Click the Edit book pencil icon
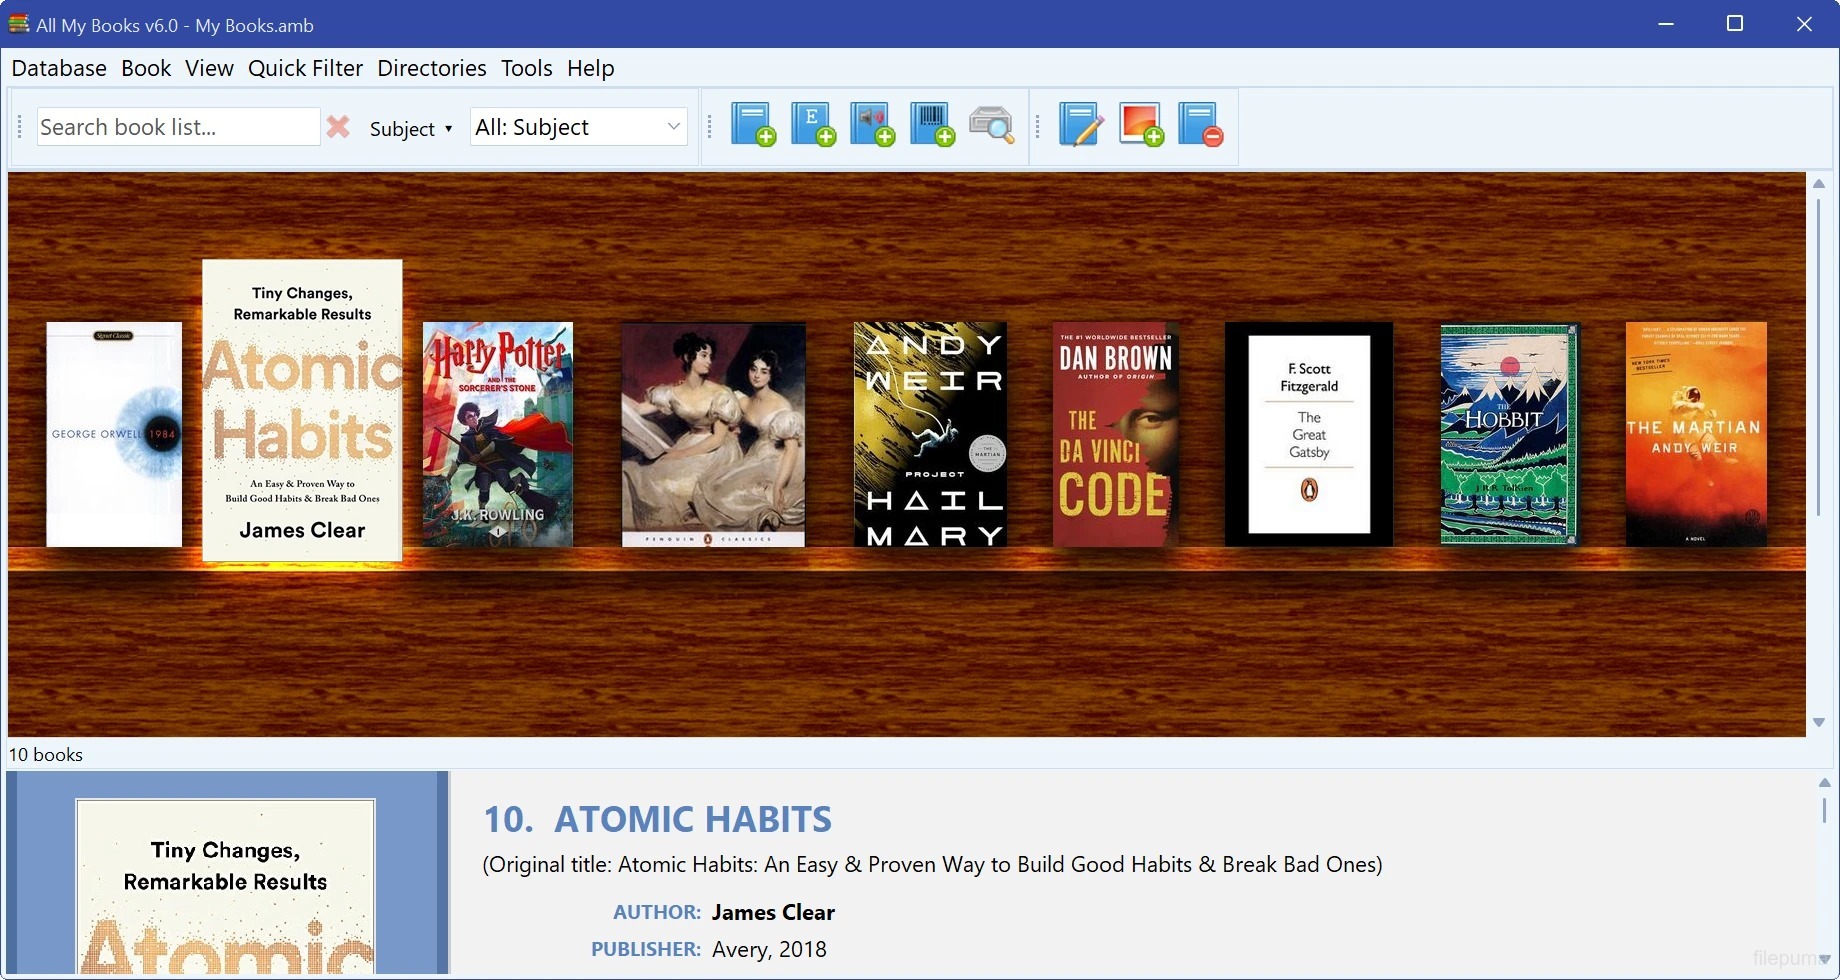Viewport: 1840px width, 980px height. tap(1081, 125)
